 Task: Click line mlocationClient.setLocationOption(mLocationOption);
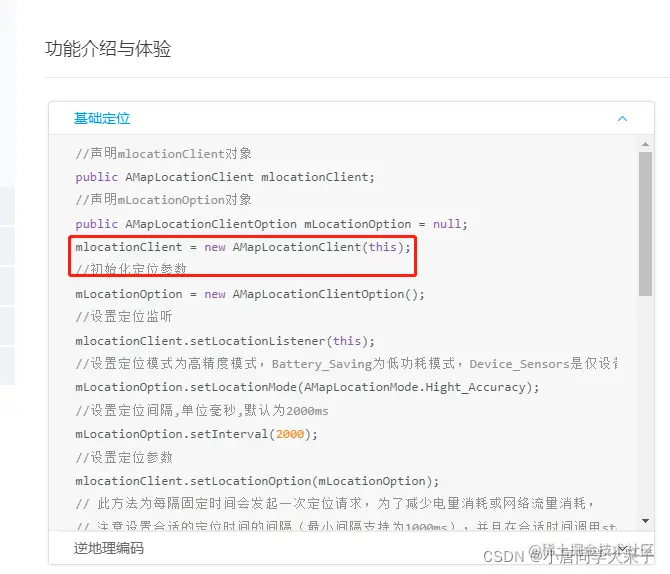257,481
